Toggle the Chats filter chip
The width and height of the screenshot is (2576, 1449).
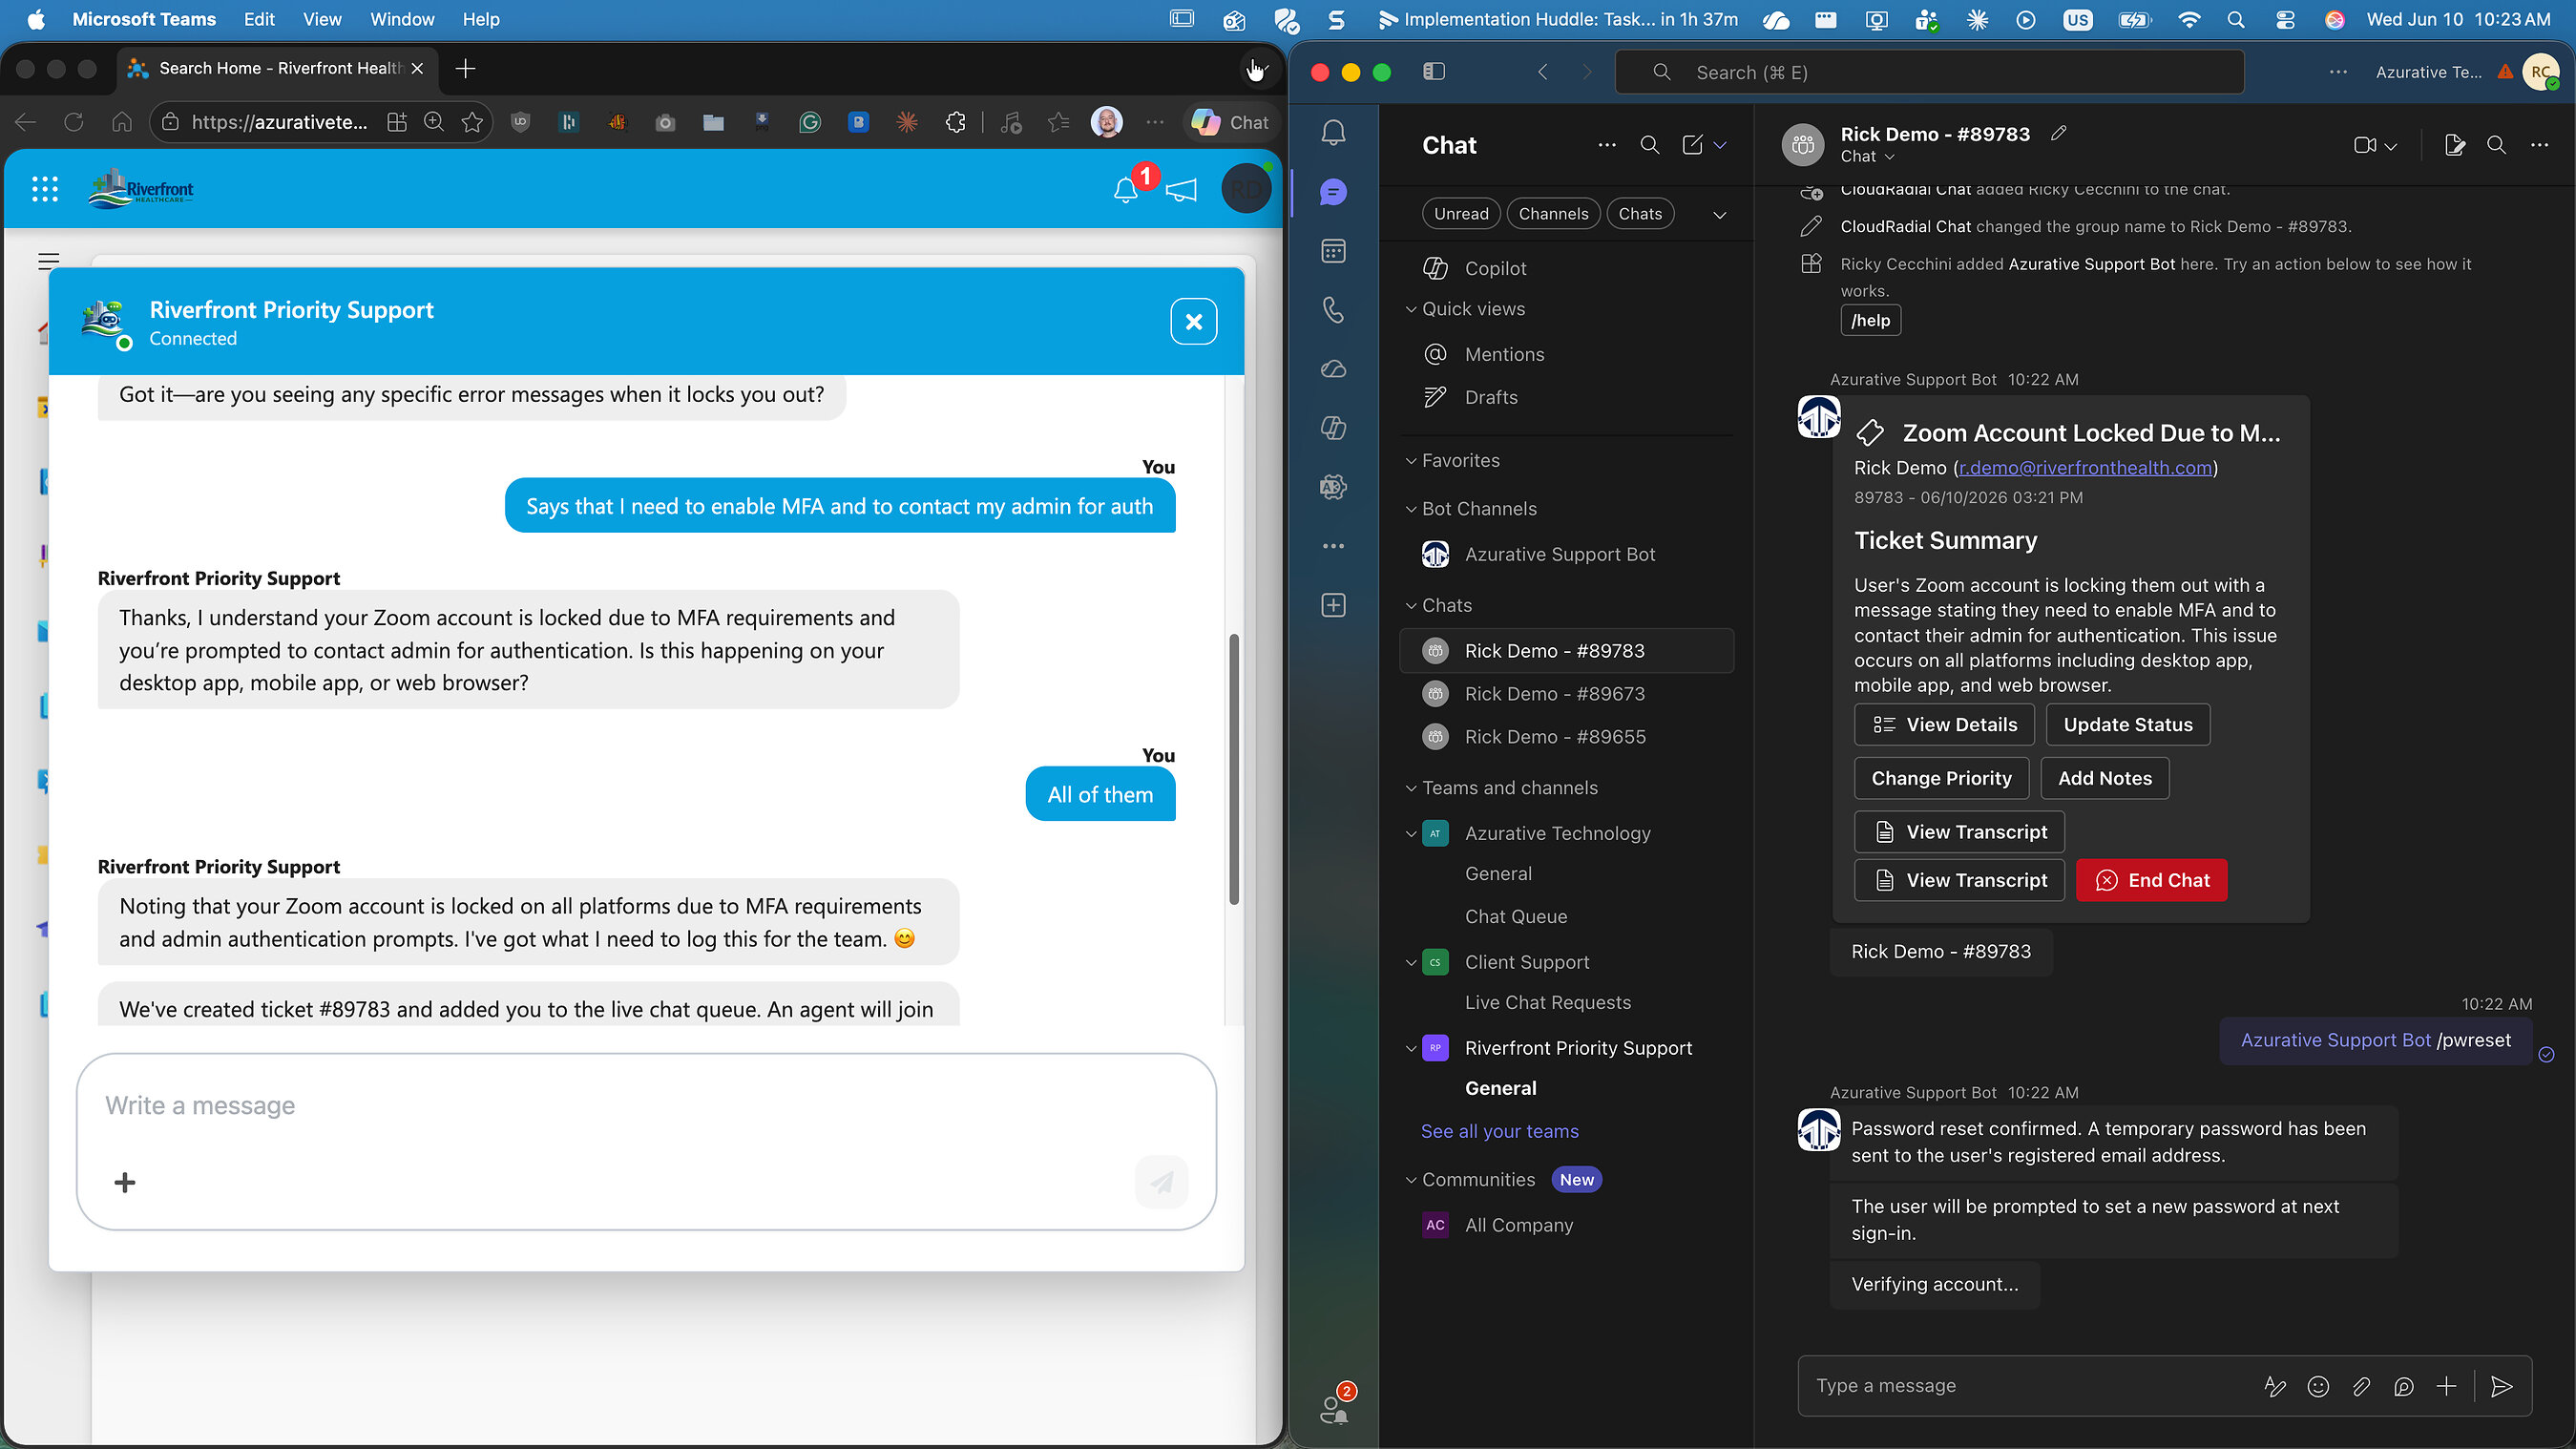[x=1640, y=214]
